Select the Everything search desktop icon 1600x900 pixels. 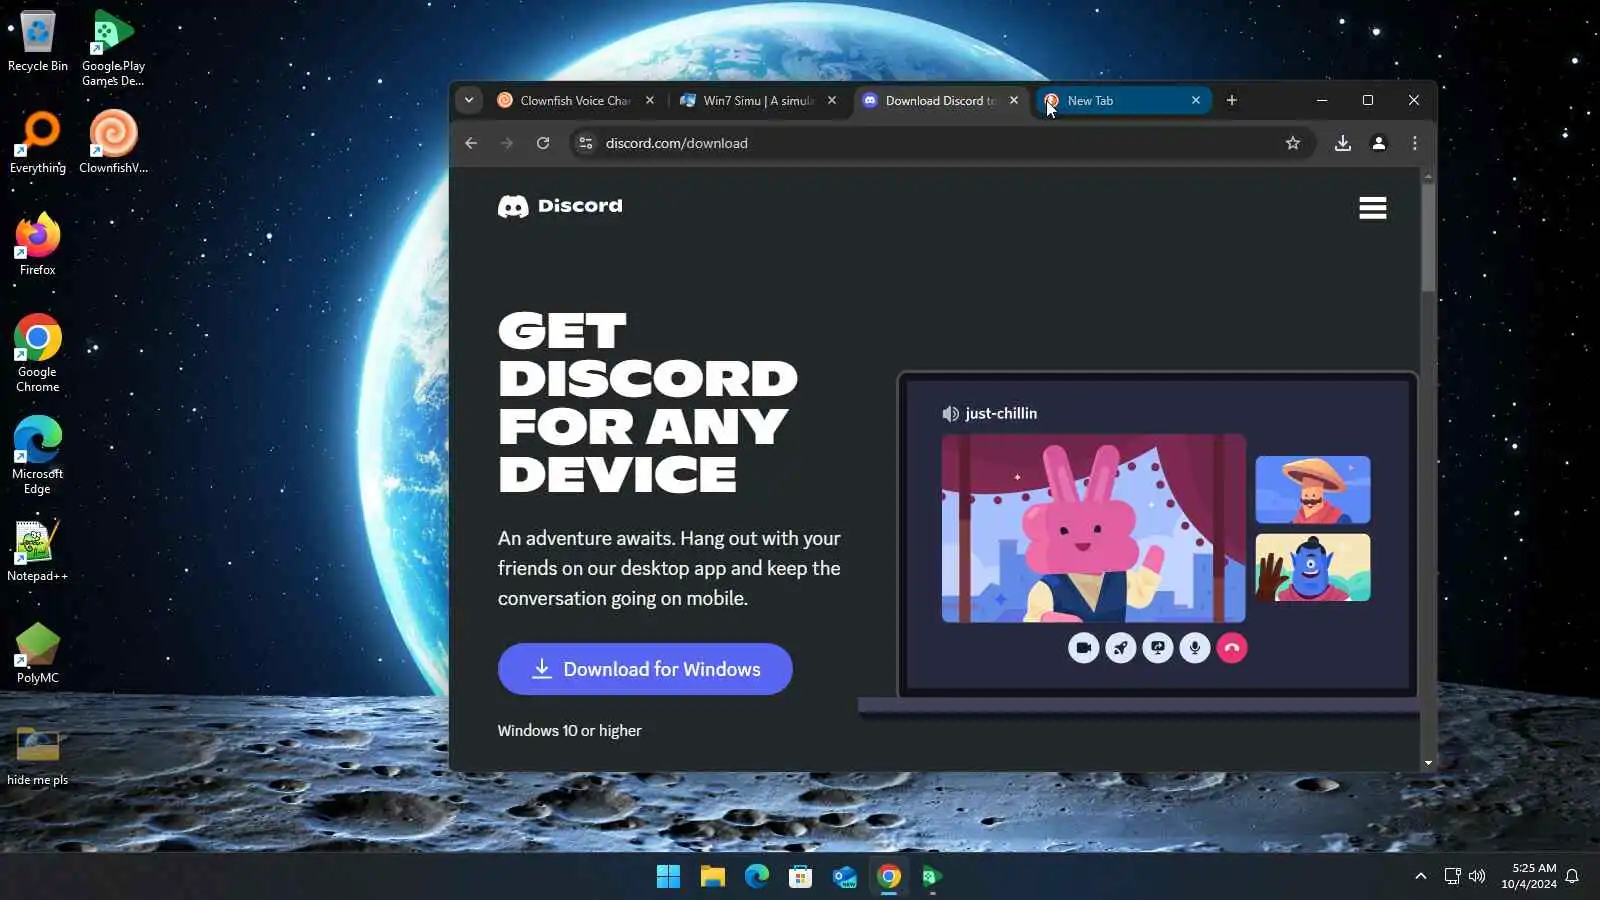click(38, 142)
